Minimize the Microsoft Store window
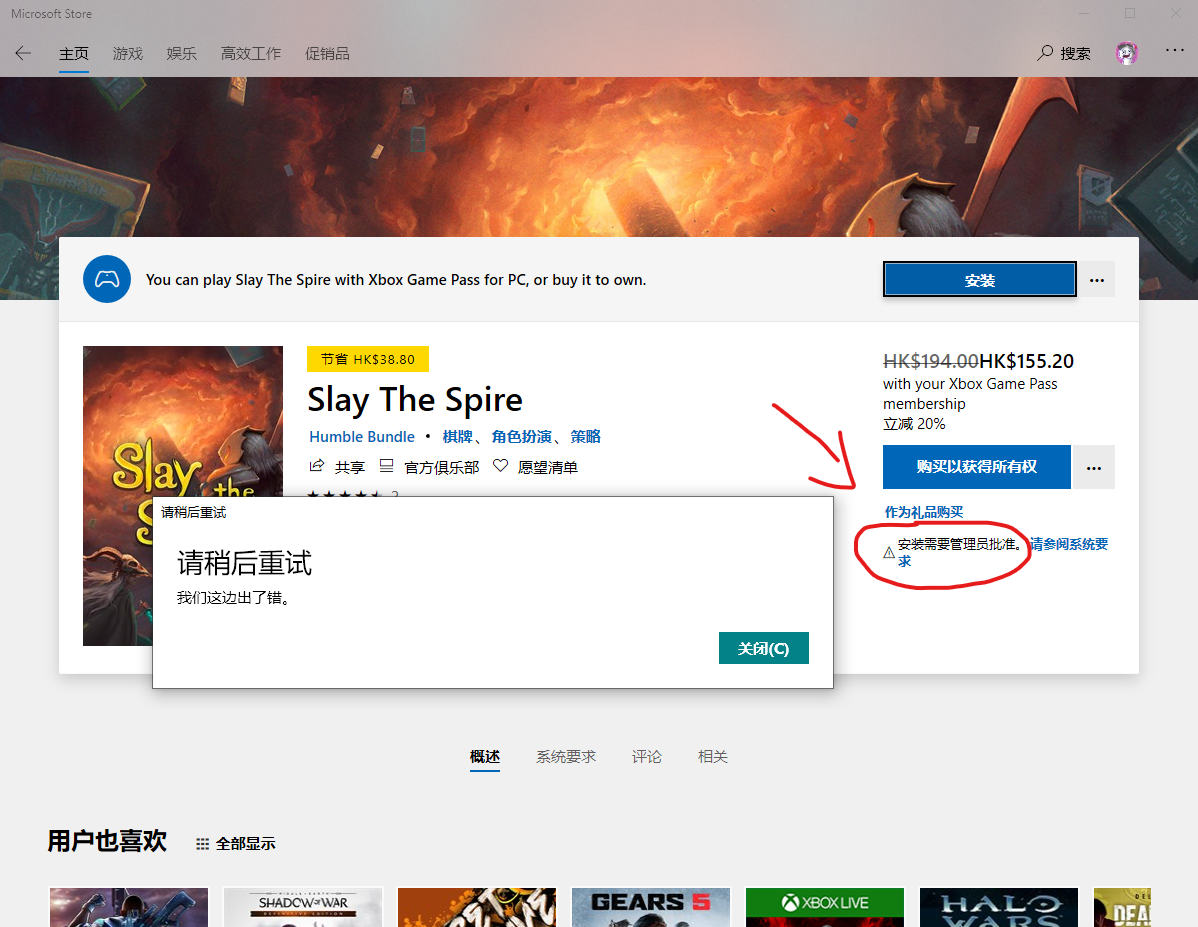 [1083, 13]
